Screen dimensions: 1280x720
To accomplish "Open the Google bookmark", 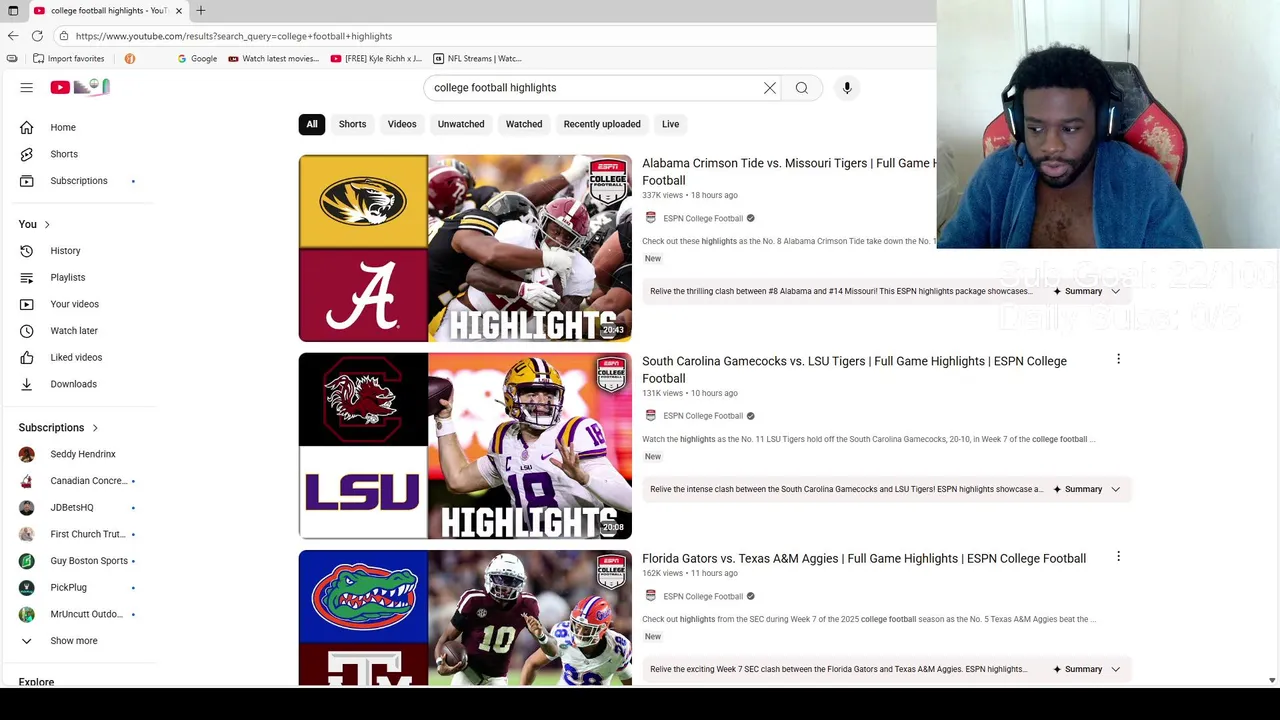I will pyautogui.click(x=197, y=59).
